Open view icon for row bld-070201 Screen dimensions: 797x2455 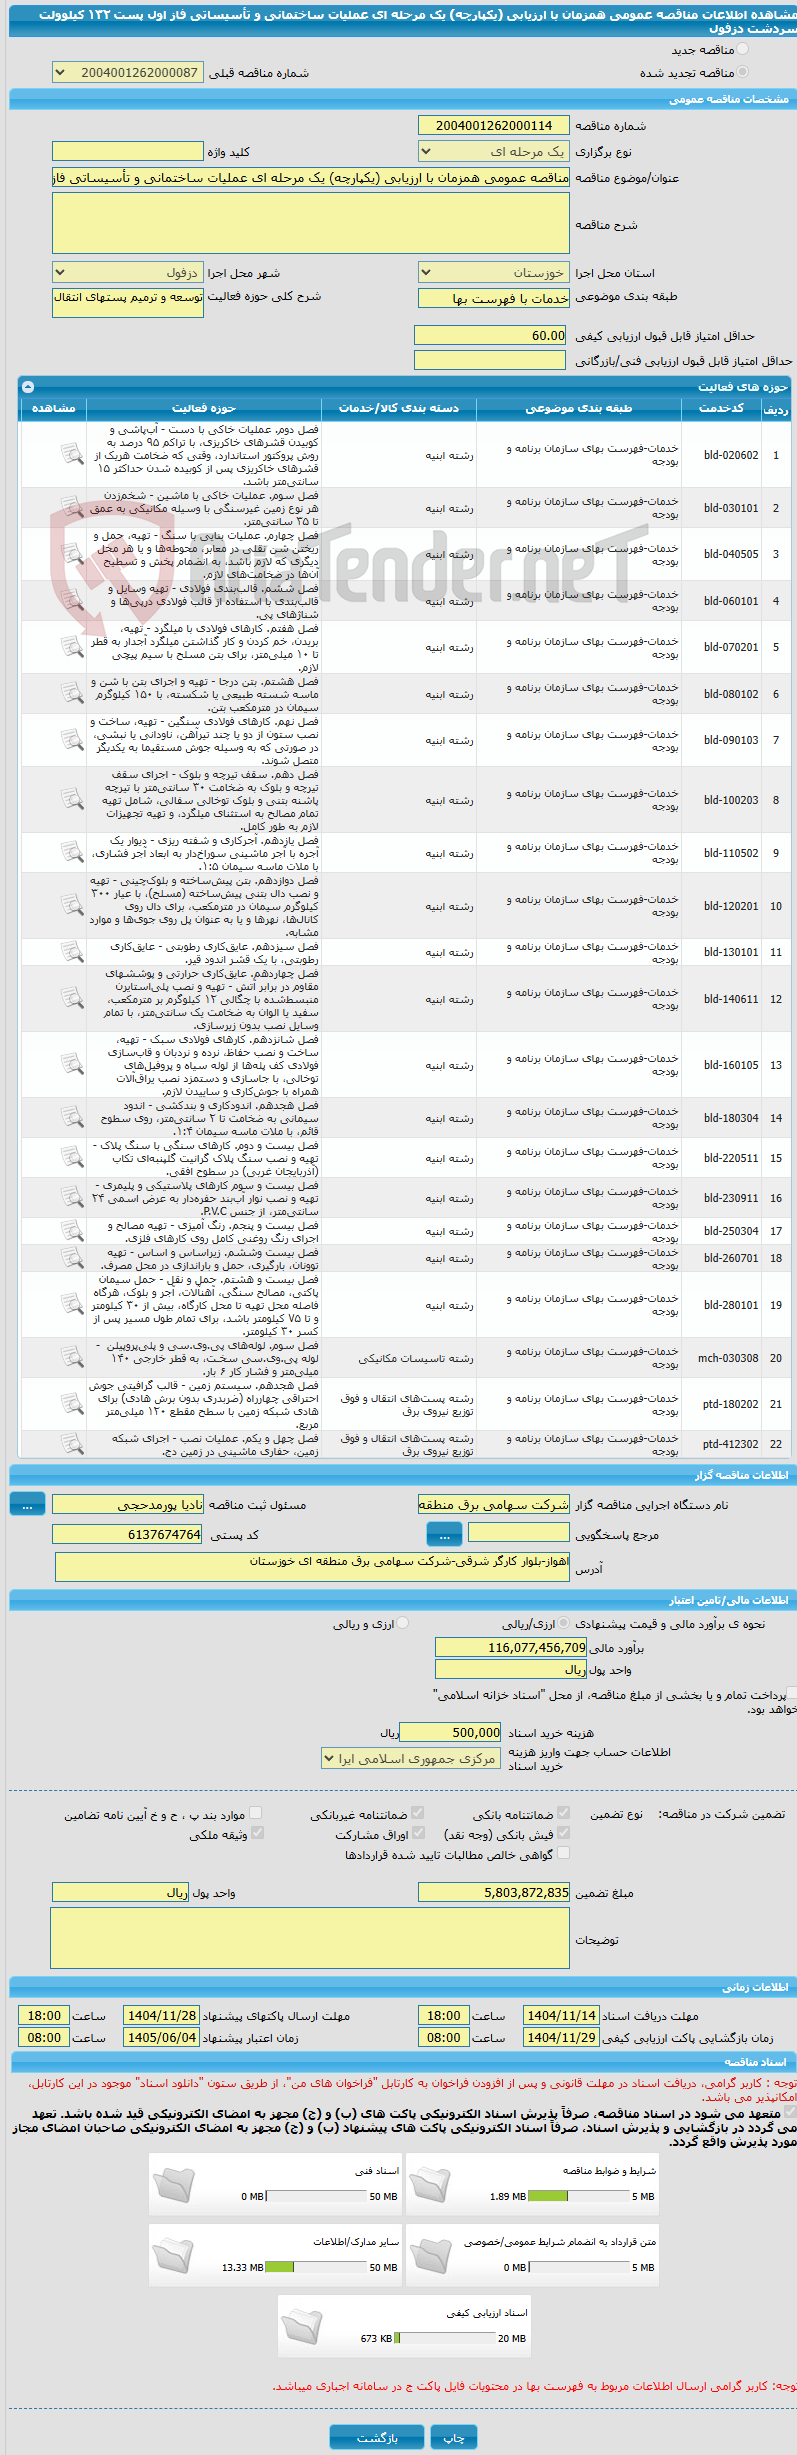[x=72, y=647]
